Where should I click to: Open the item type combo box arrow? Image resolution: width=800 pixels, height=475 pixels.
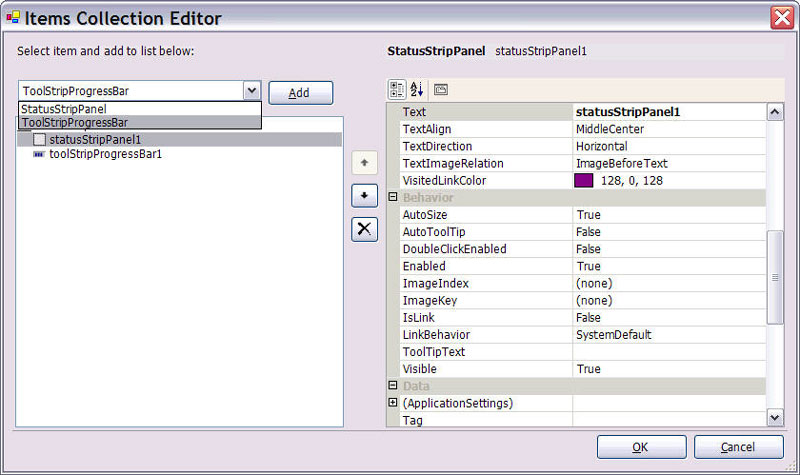[252, 91]
